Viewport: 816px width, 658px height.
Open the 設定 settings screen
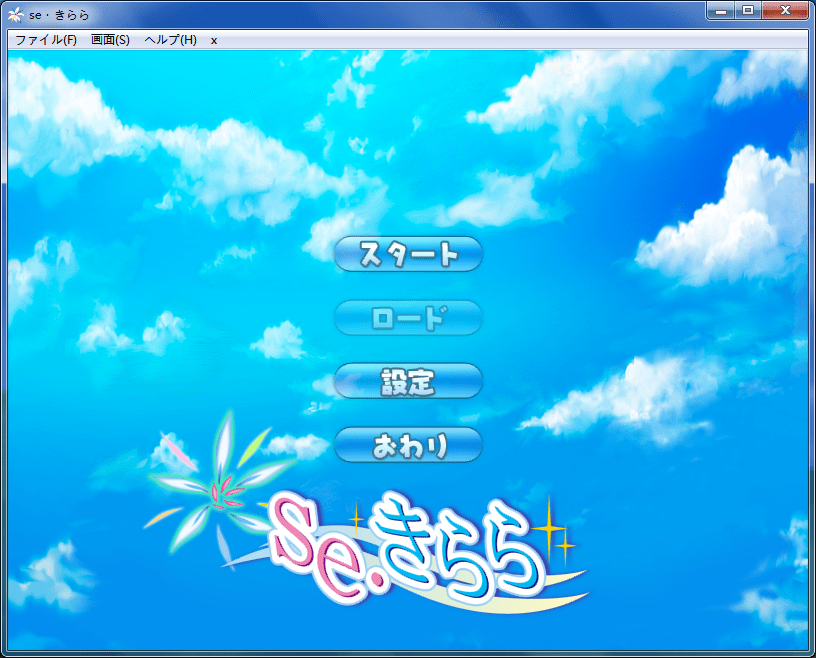click(408, 381)
